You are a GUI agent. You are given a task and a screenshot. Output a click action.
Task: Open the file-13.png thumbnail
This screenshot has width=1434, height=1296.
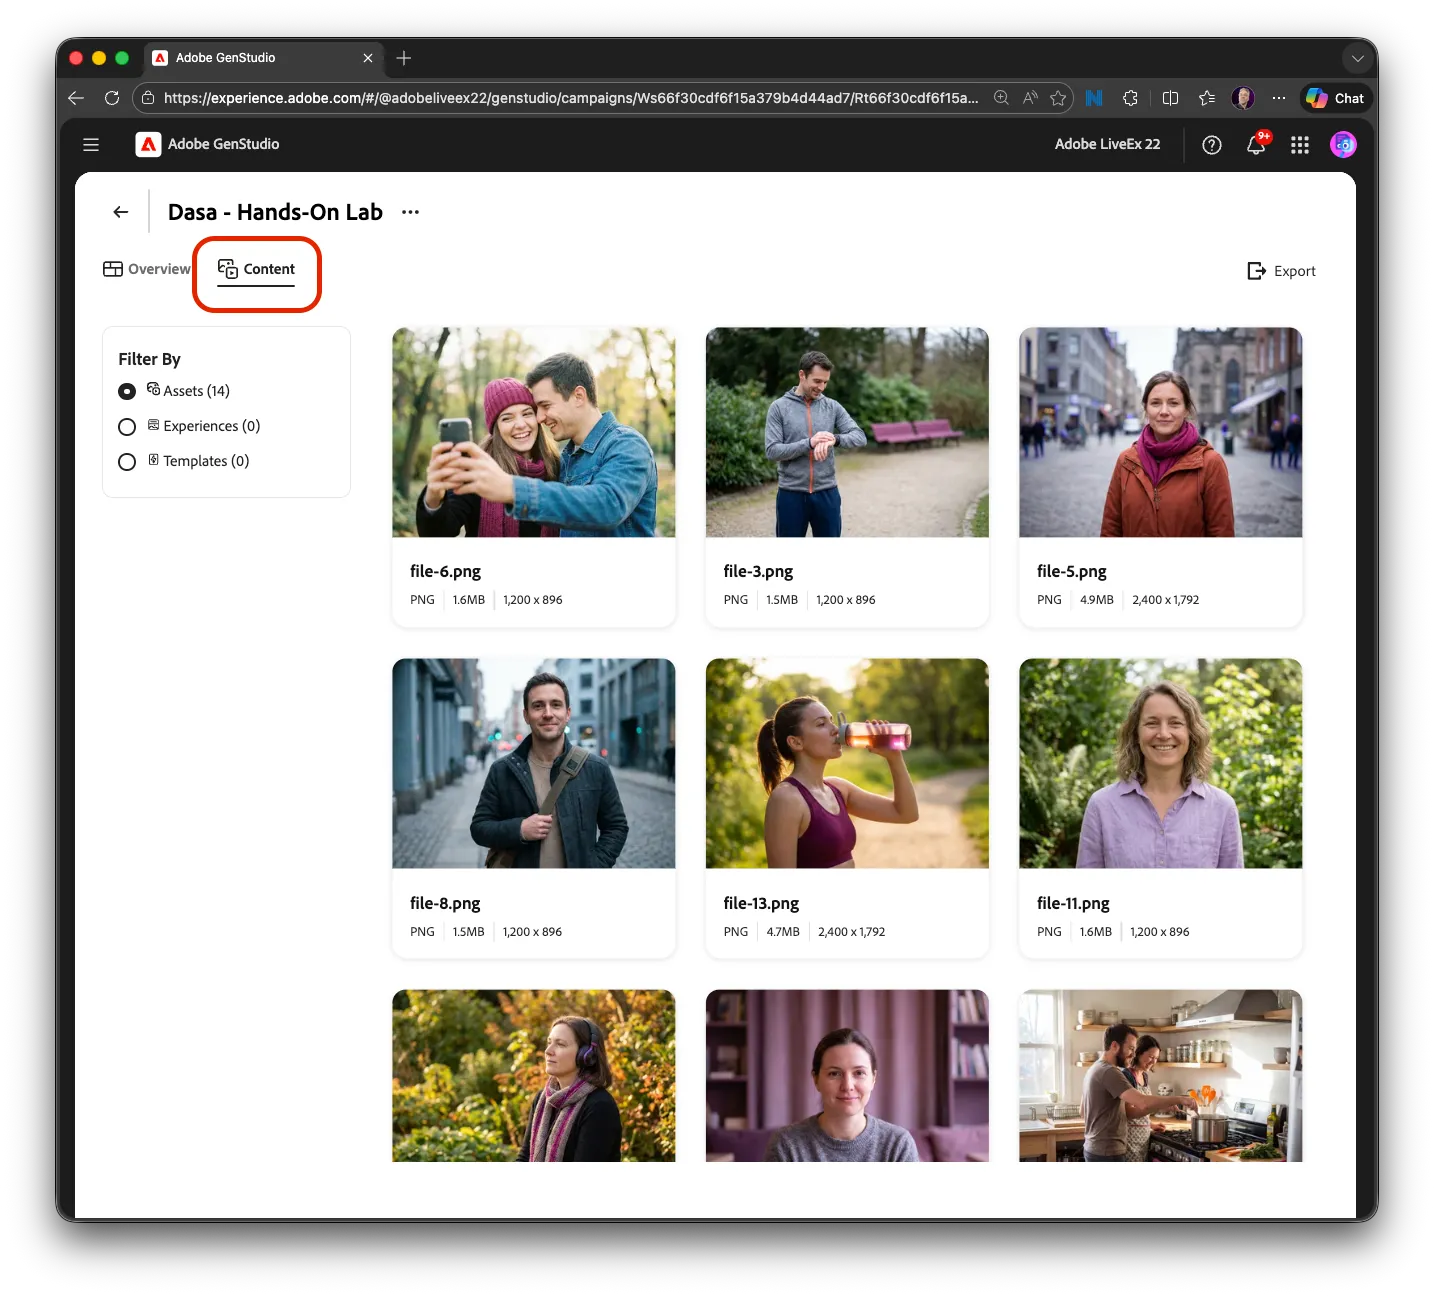pyautogui.click(x=847, y=764)
